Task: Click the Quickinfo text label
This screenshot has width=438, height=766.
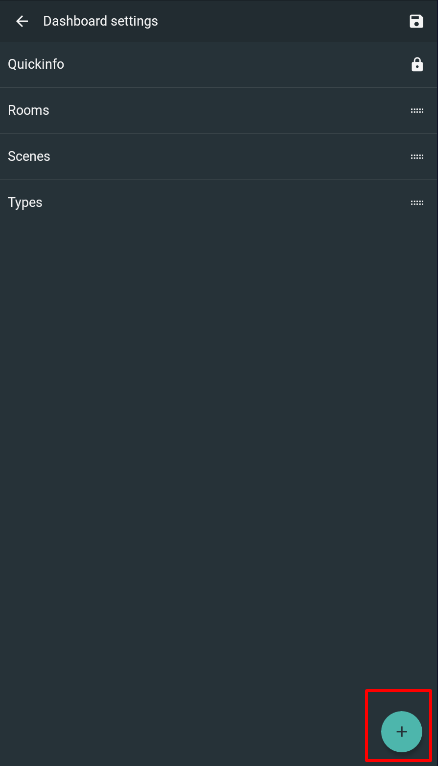Action: click(36, 64)
